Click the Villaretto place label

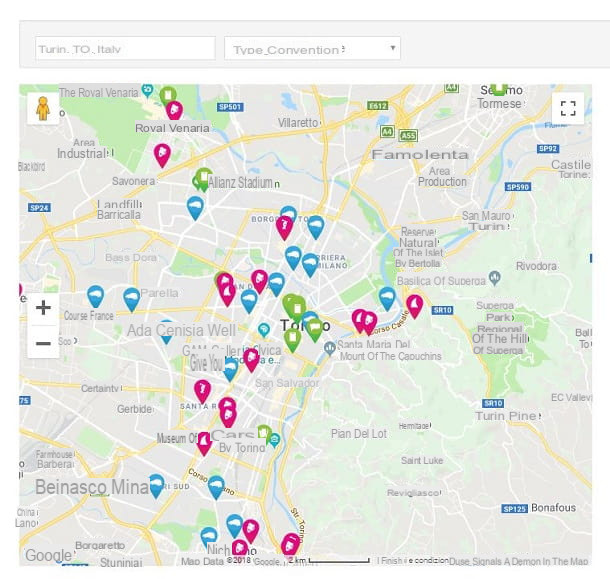pos(298,123)
